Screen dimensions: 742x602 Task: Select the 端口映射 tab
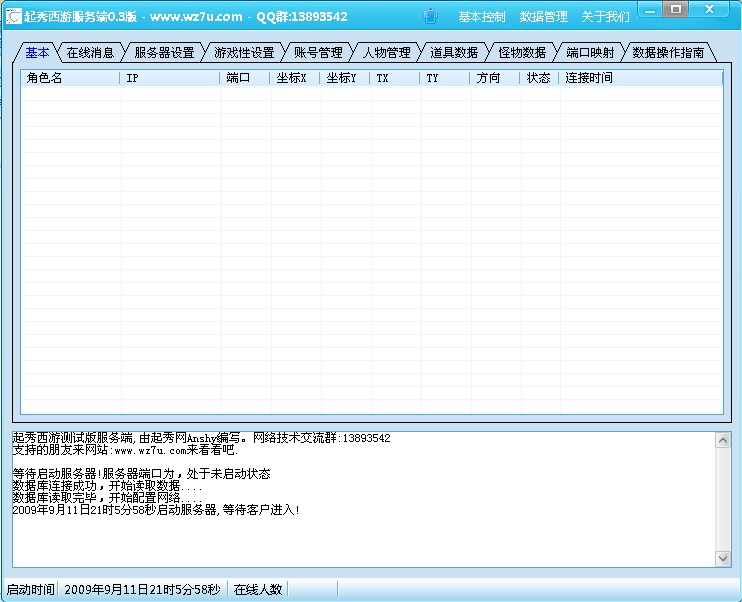click(590, 53)
